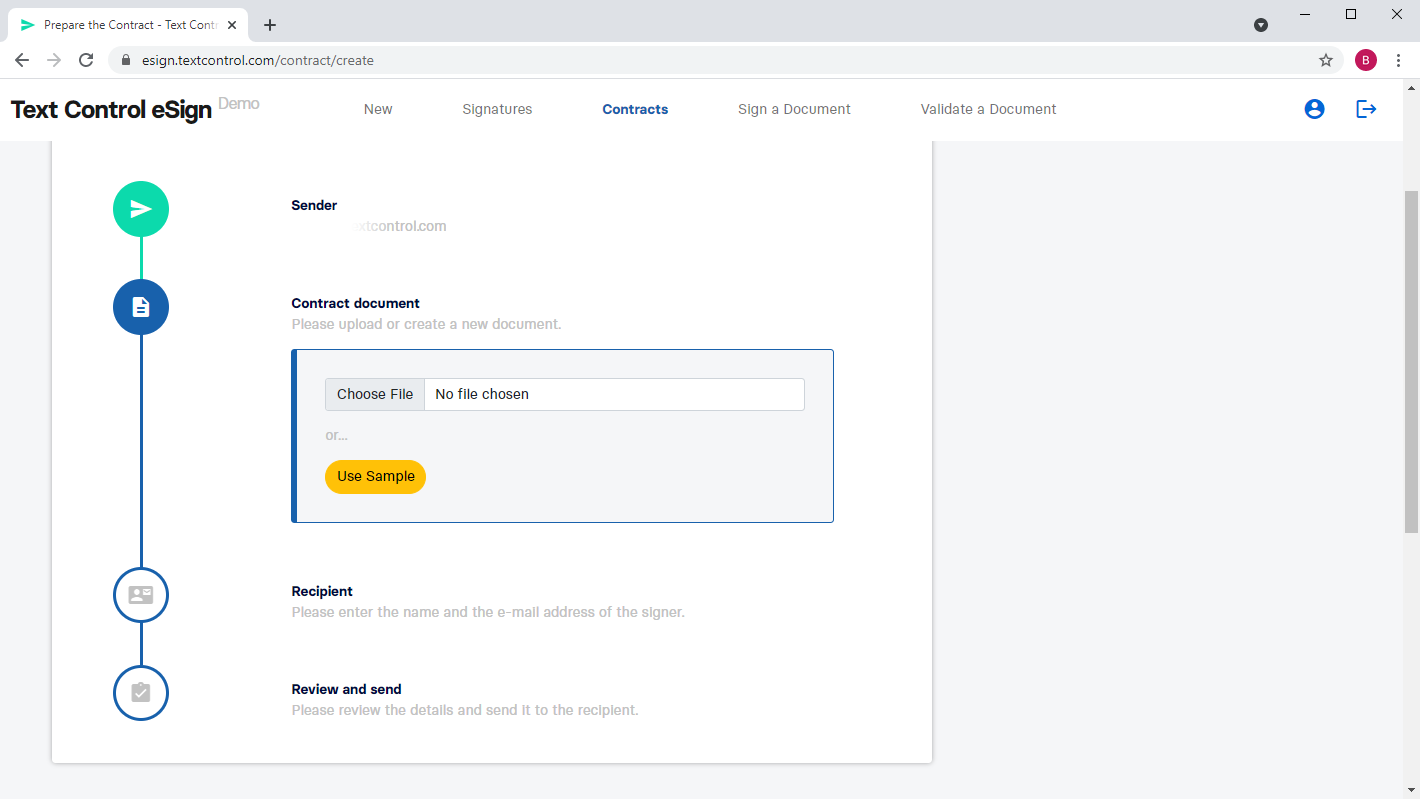The height and width of the screenshot is (799, 1420).
Task: View site security via the lock icon
Action: (x=125, y=60)
